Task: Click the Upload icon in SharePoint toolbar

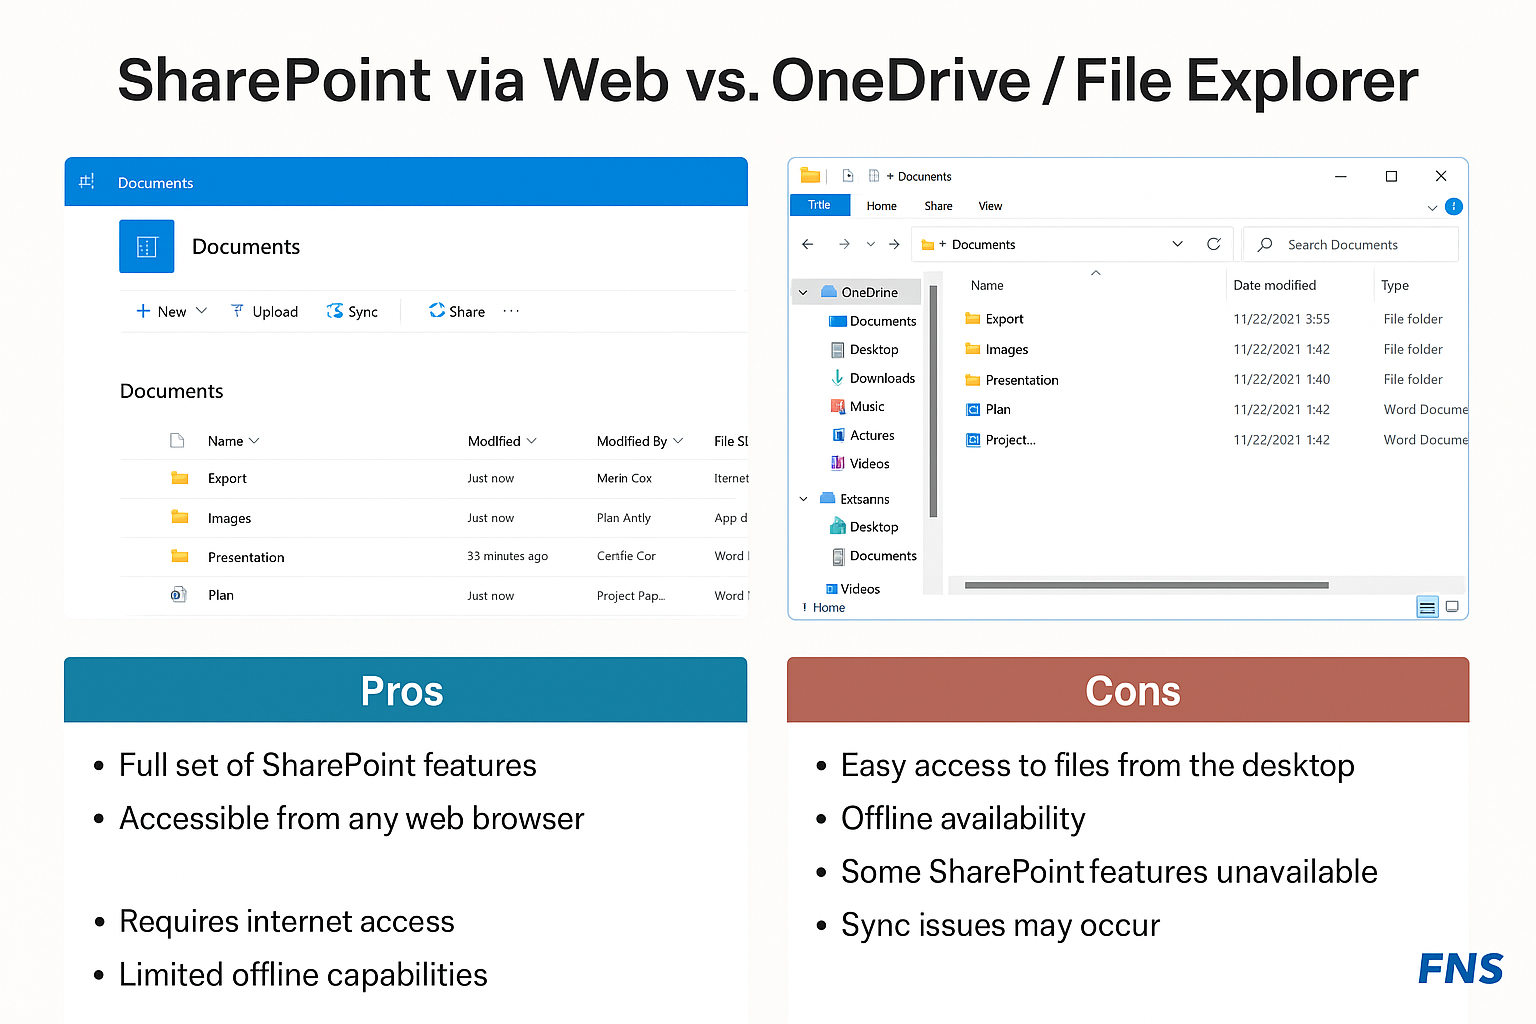Action: pyautogui.click(x=237, y=312)
